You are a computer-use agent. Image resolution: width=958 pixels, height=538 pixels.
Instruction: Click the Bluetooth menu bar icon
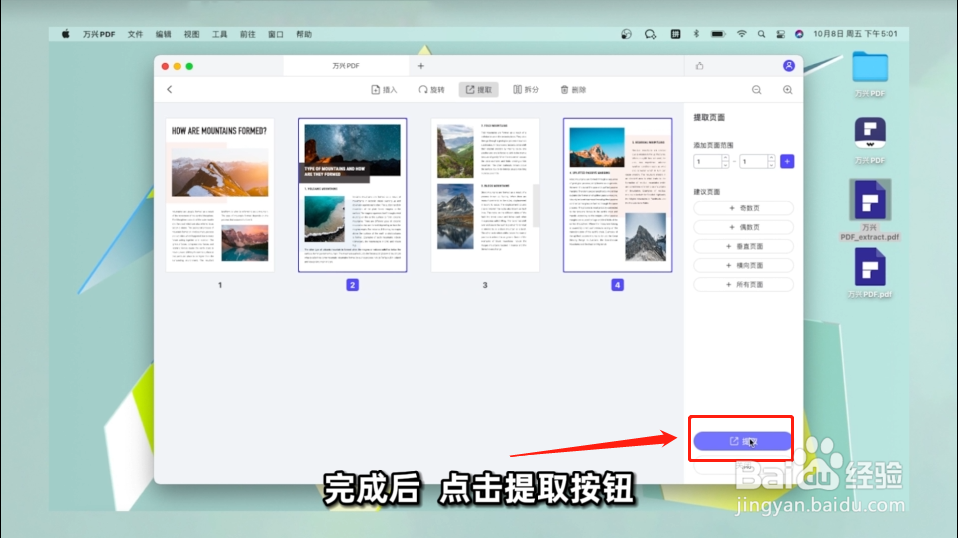(x=696, y=34)
